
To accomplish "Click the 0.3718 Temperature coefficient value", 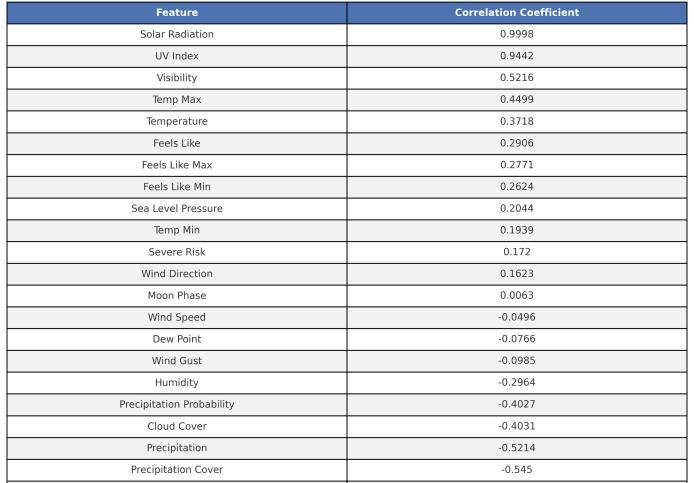I will [517, 121].
